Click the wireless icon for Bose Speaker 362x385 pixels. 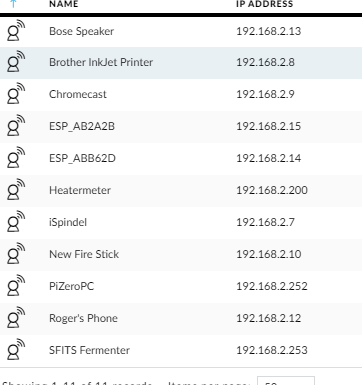(16, 30)
